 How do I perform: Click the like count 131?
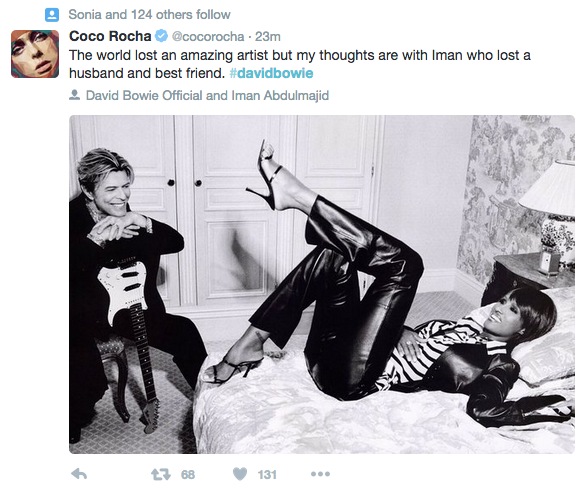(x=267, y=474)
